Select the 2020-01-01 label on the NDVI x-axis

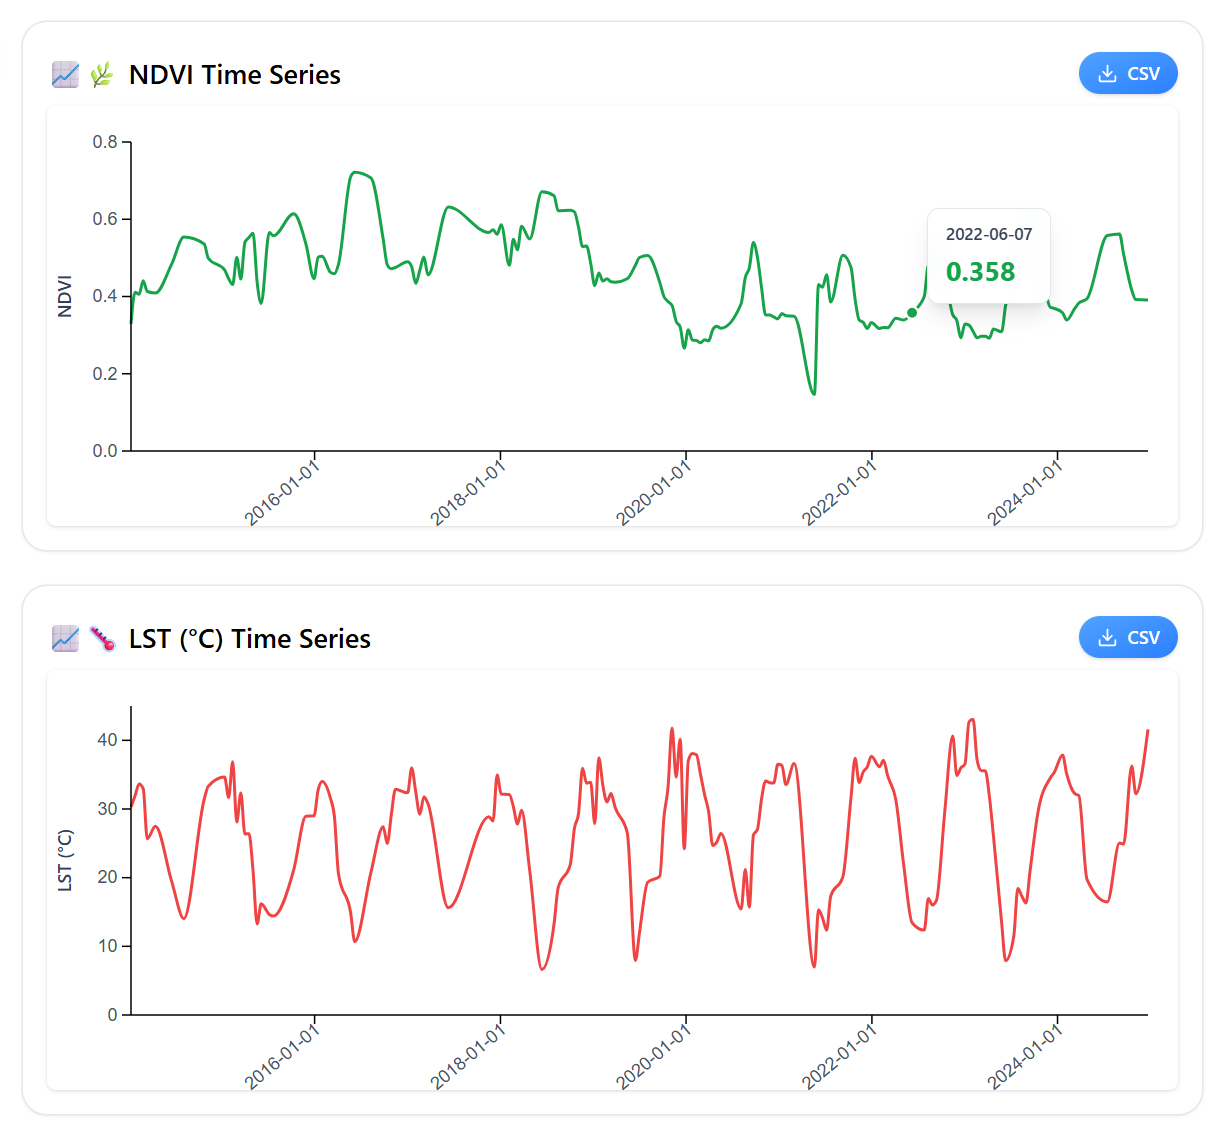[x=653, y=490]
